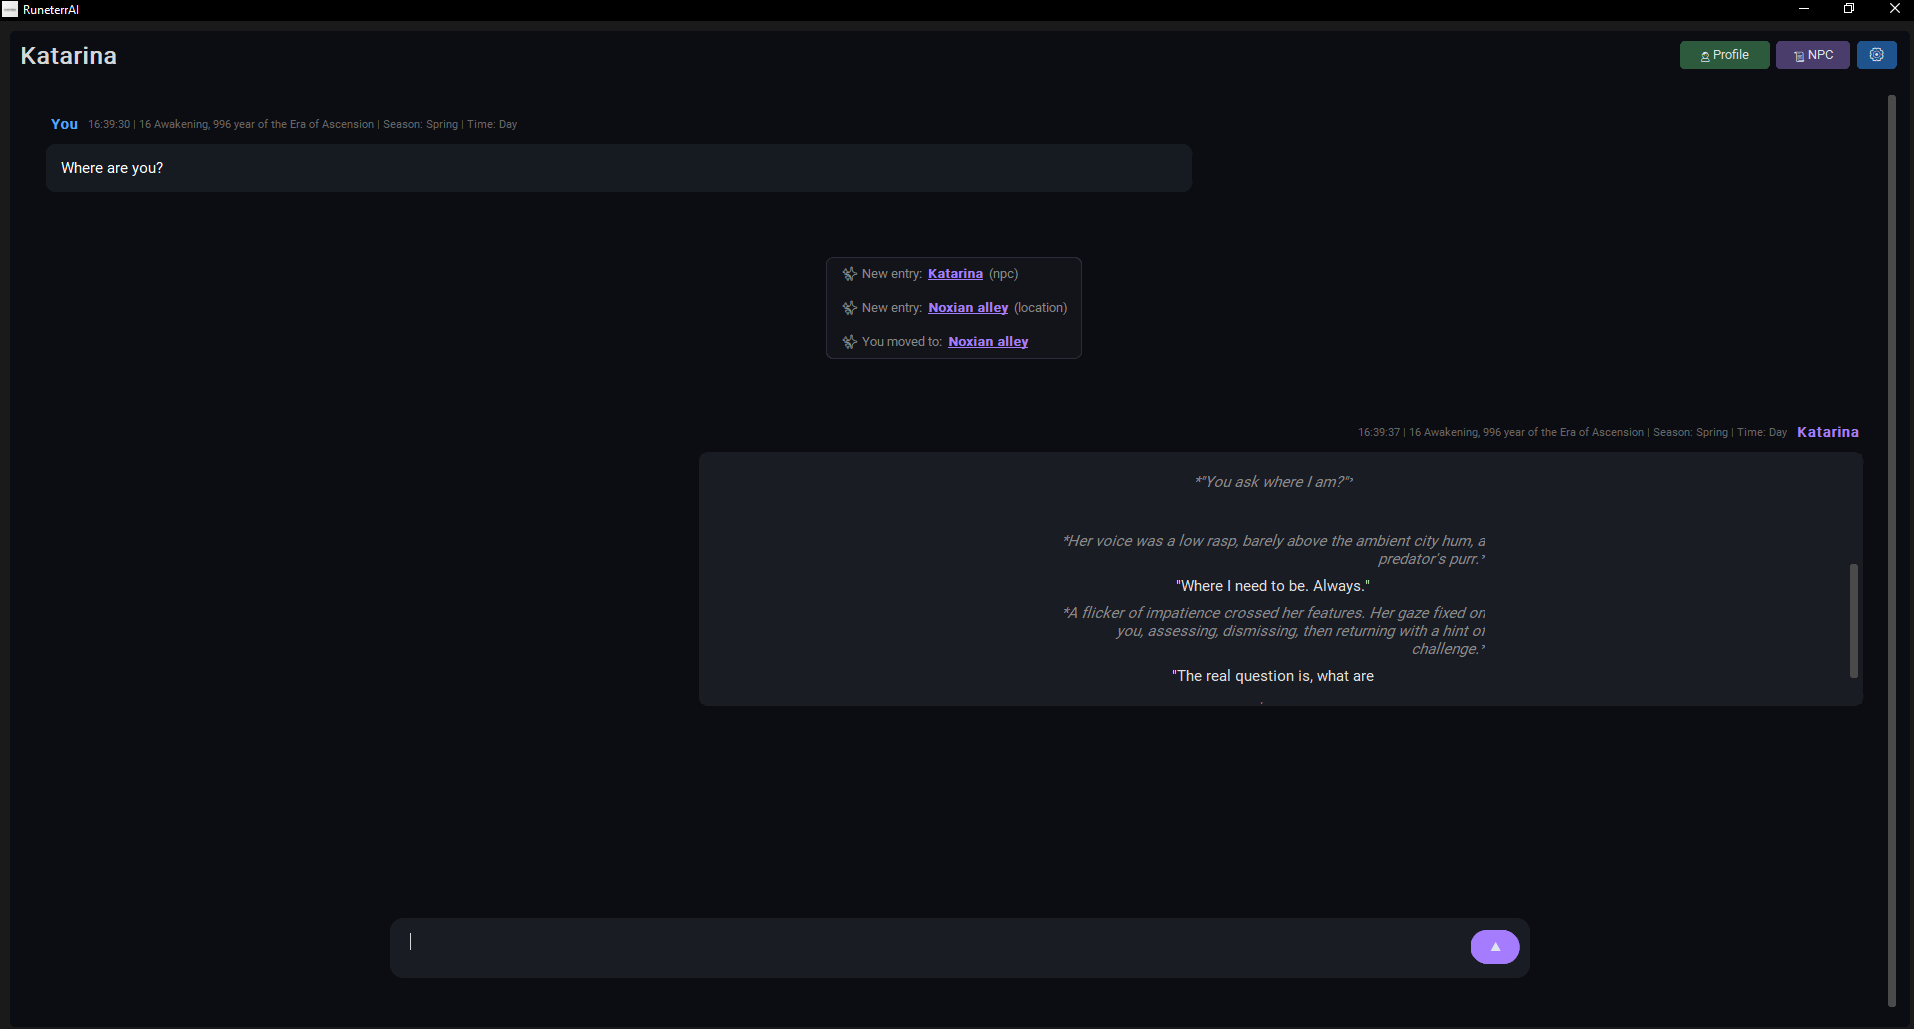
Task: Open Noxian alley link in moved-to notice
Action: point(988,342)
